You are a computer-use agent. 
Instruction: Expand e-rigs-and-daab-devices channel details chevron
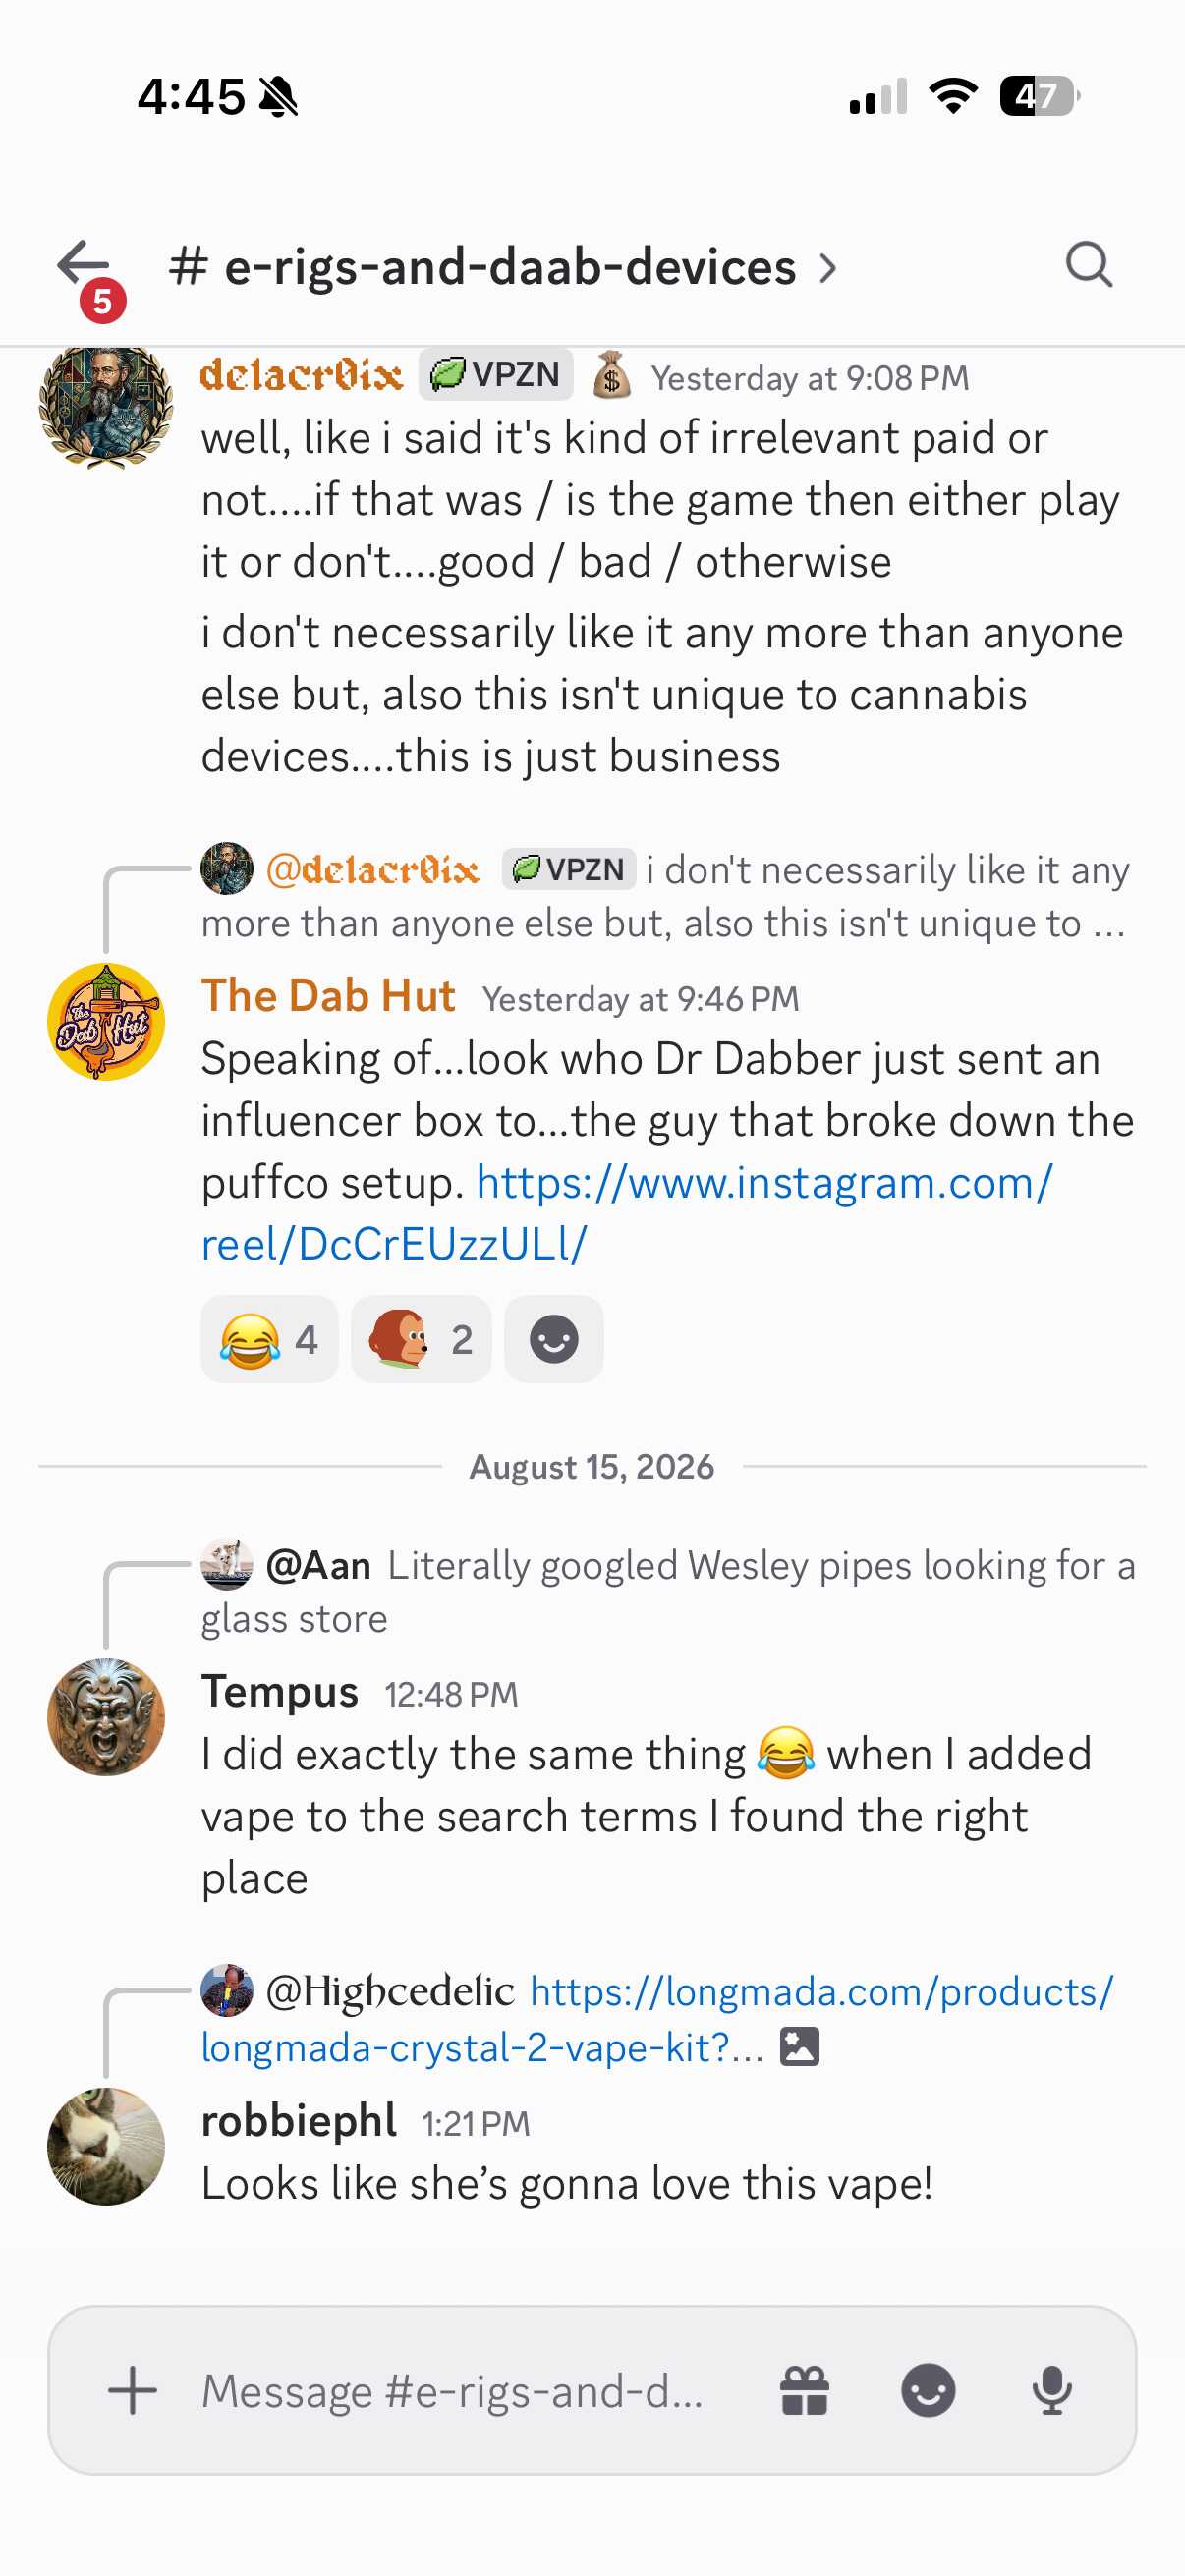tap(827, 268)
